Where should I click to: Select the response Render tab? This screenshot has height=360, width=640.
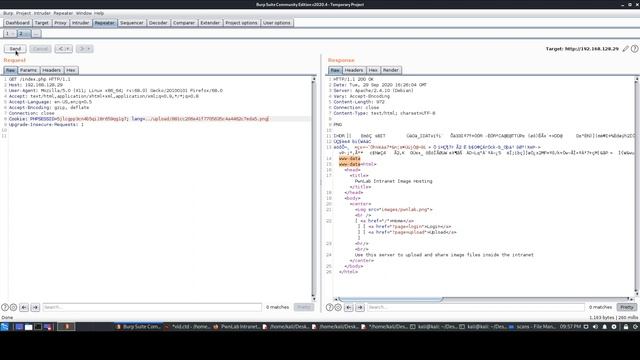391,70
